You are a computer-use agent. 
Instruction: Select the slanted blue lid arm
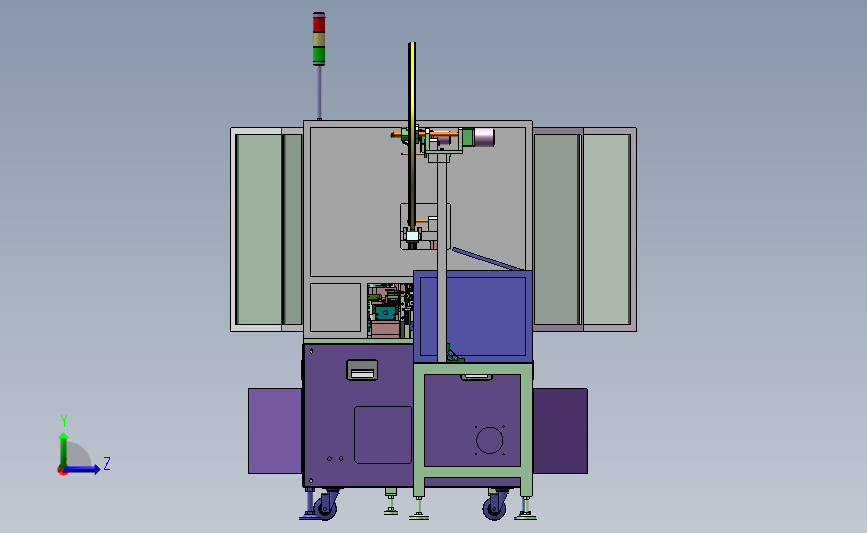(x=487, y=259)
